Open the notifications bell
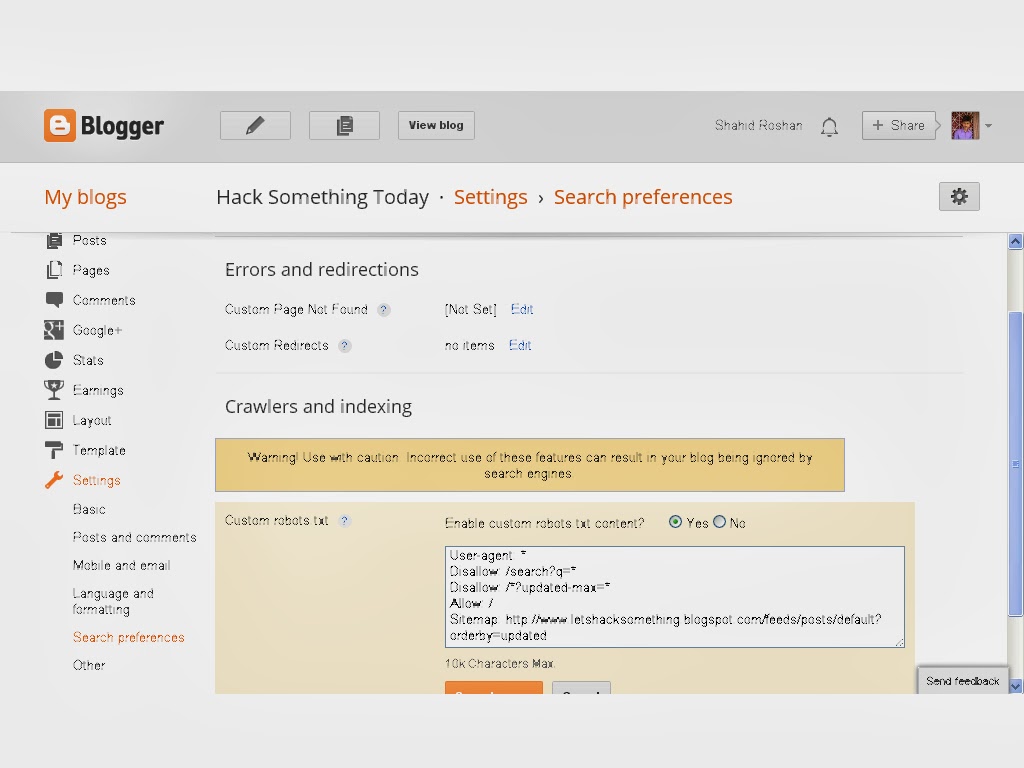The image size is (1024, 768). (x=829, y=126)
